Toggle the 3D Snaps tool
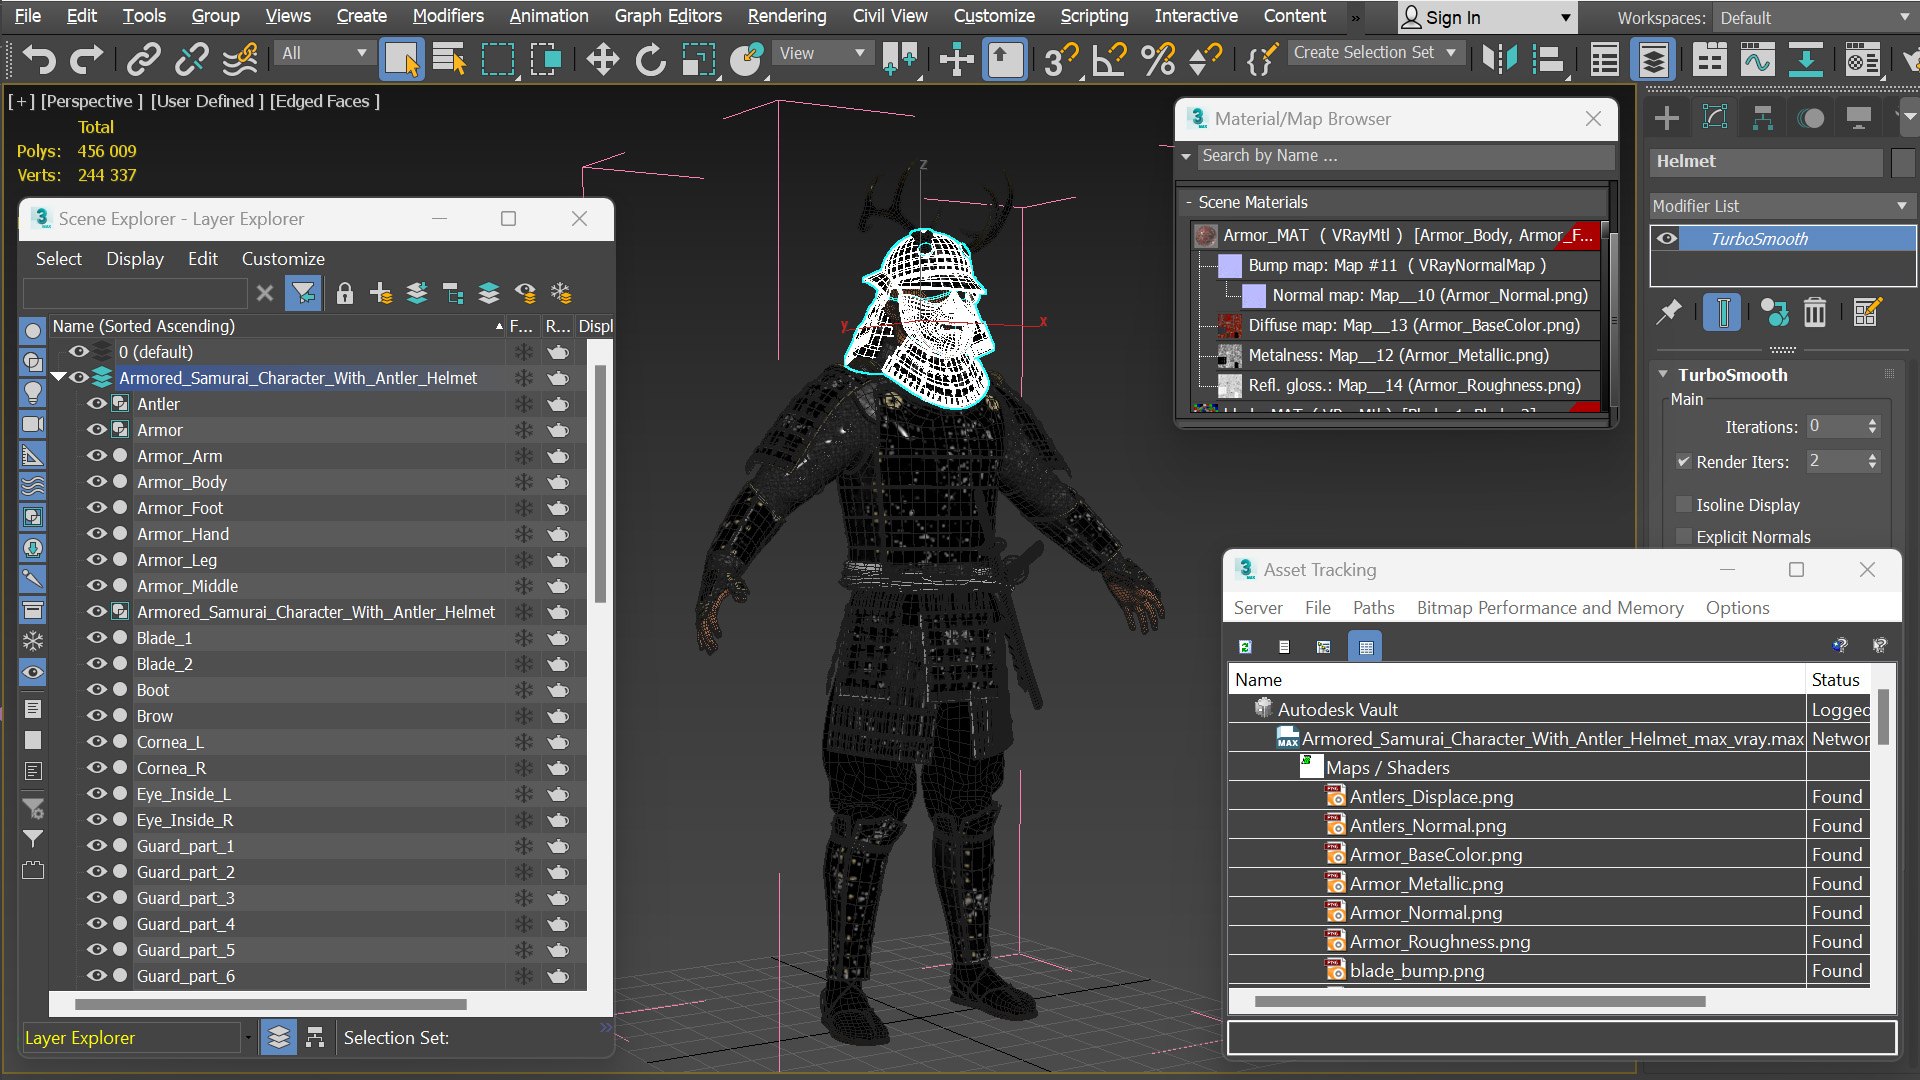1920x1080 pixels. [x=1060, y=60]
